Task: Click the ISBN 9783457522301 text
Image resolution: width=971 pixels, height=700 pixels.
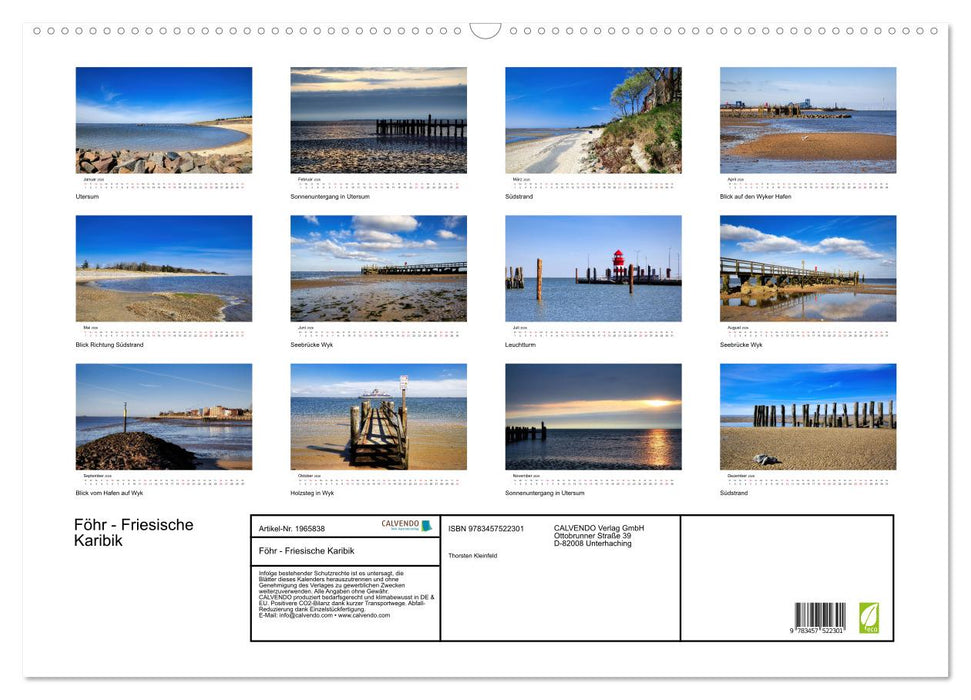Action: click(x=485, y=528)
